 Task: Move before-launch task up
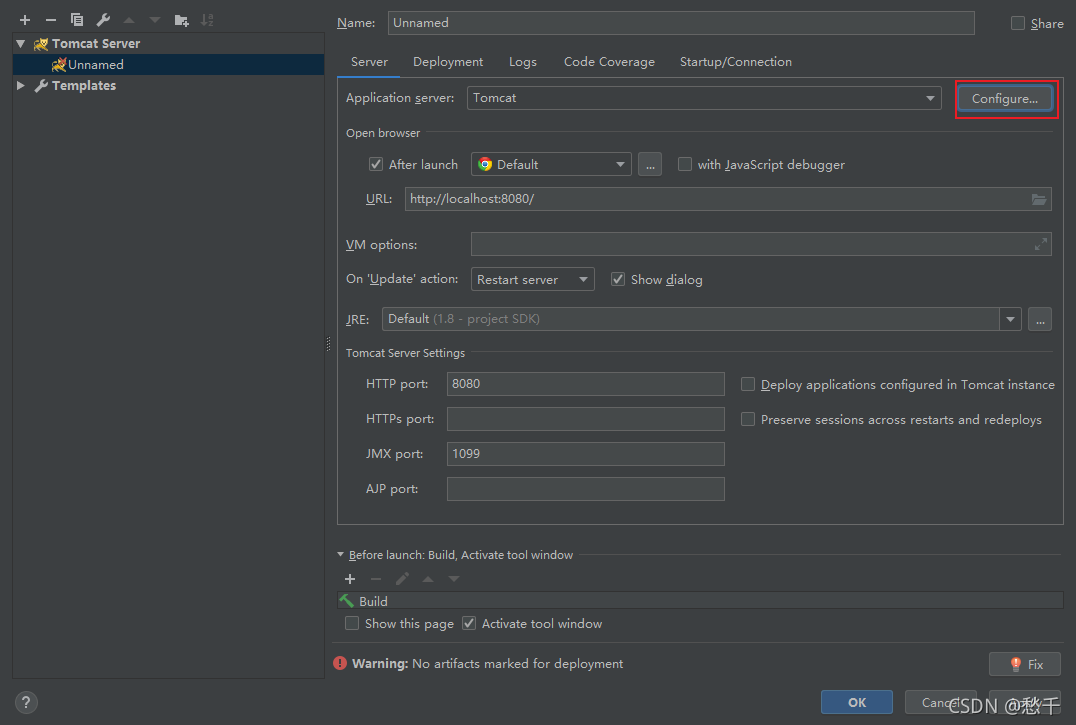[428, 579]
